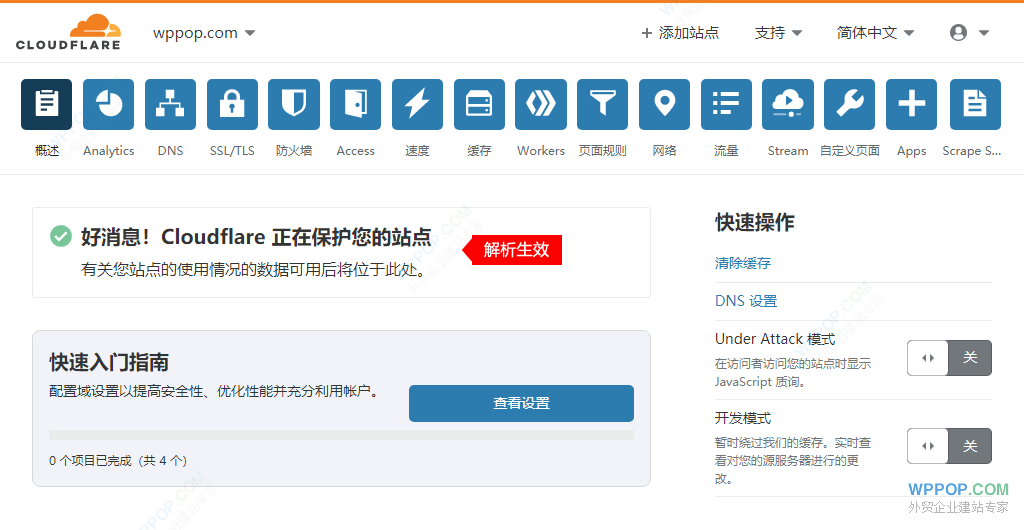Click the 快速入门指南 heading
The width and height of the screenshot is (1024, 530).
pyautogui.click(x=109, y=362)
